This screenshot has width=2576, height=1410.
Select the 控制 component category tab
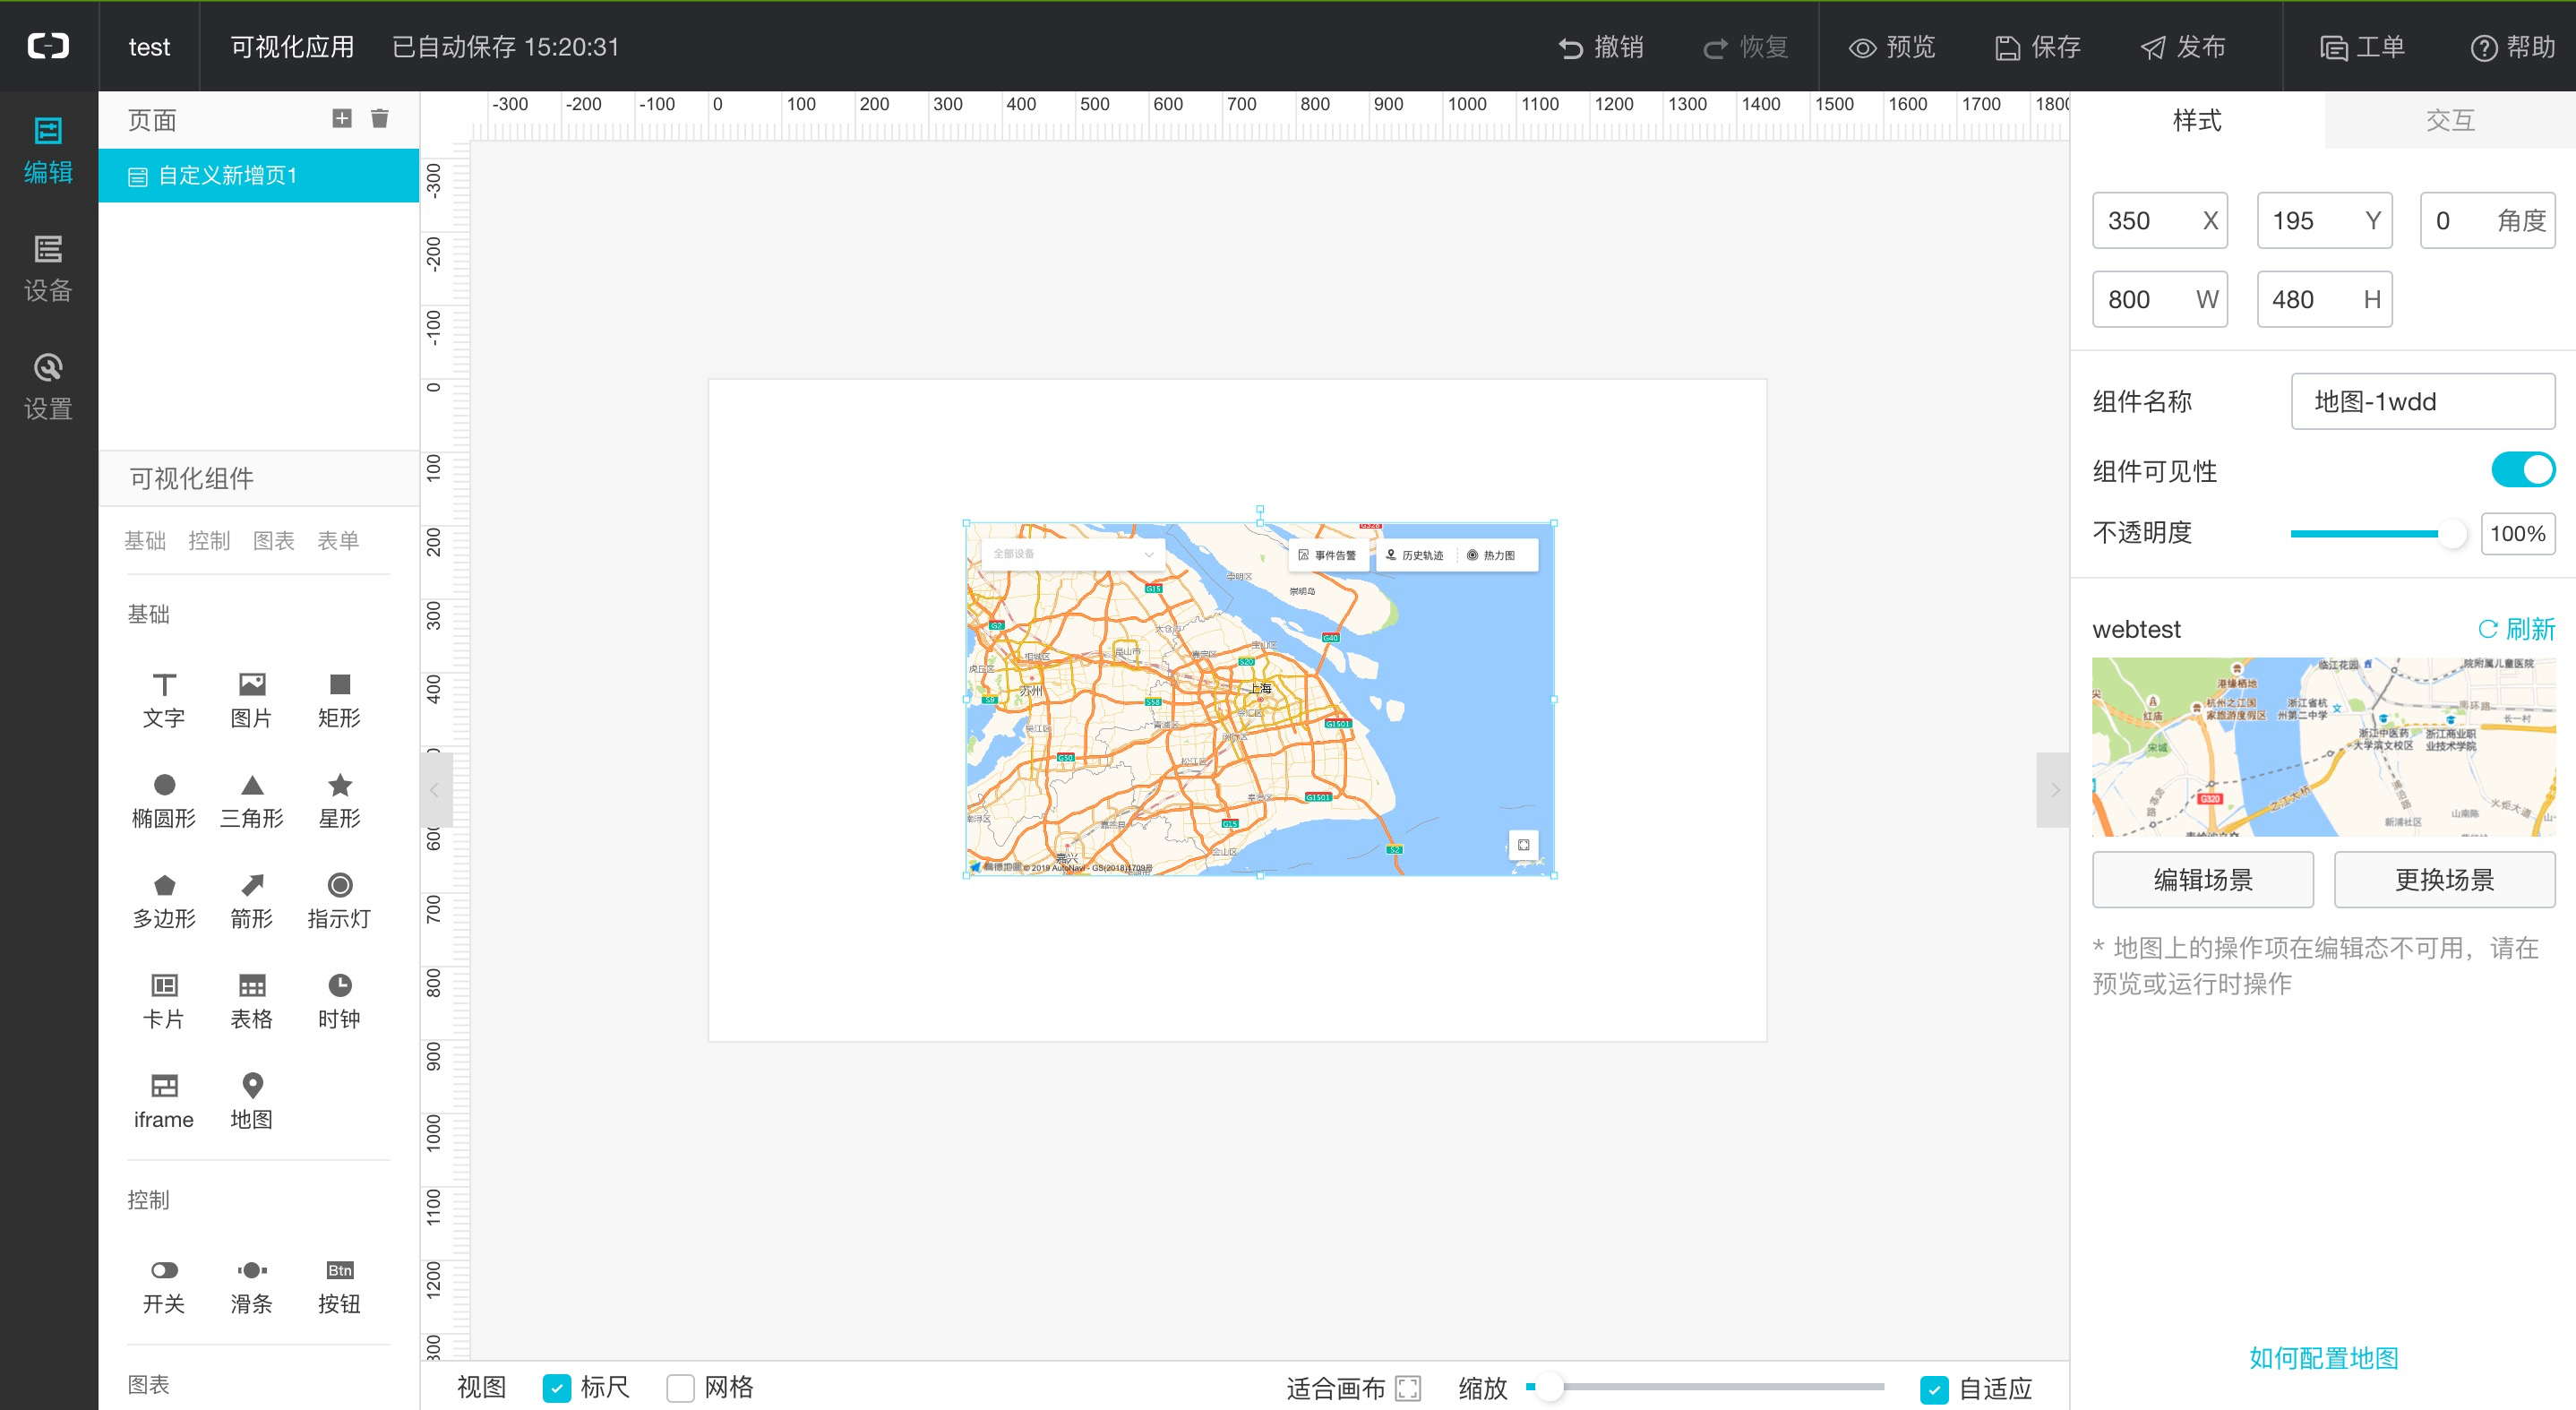tap(209, 541)
